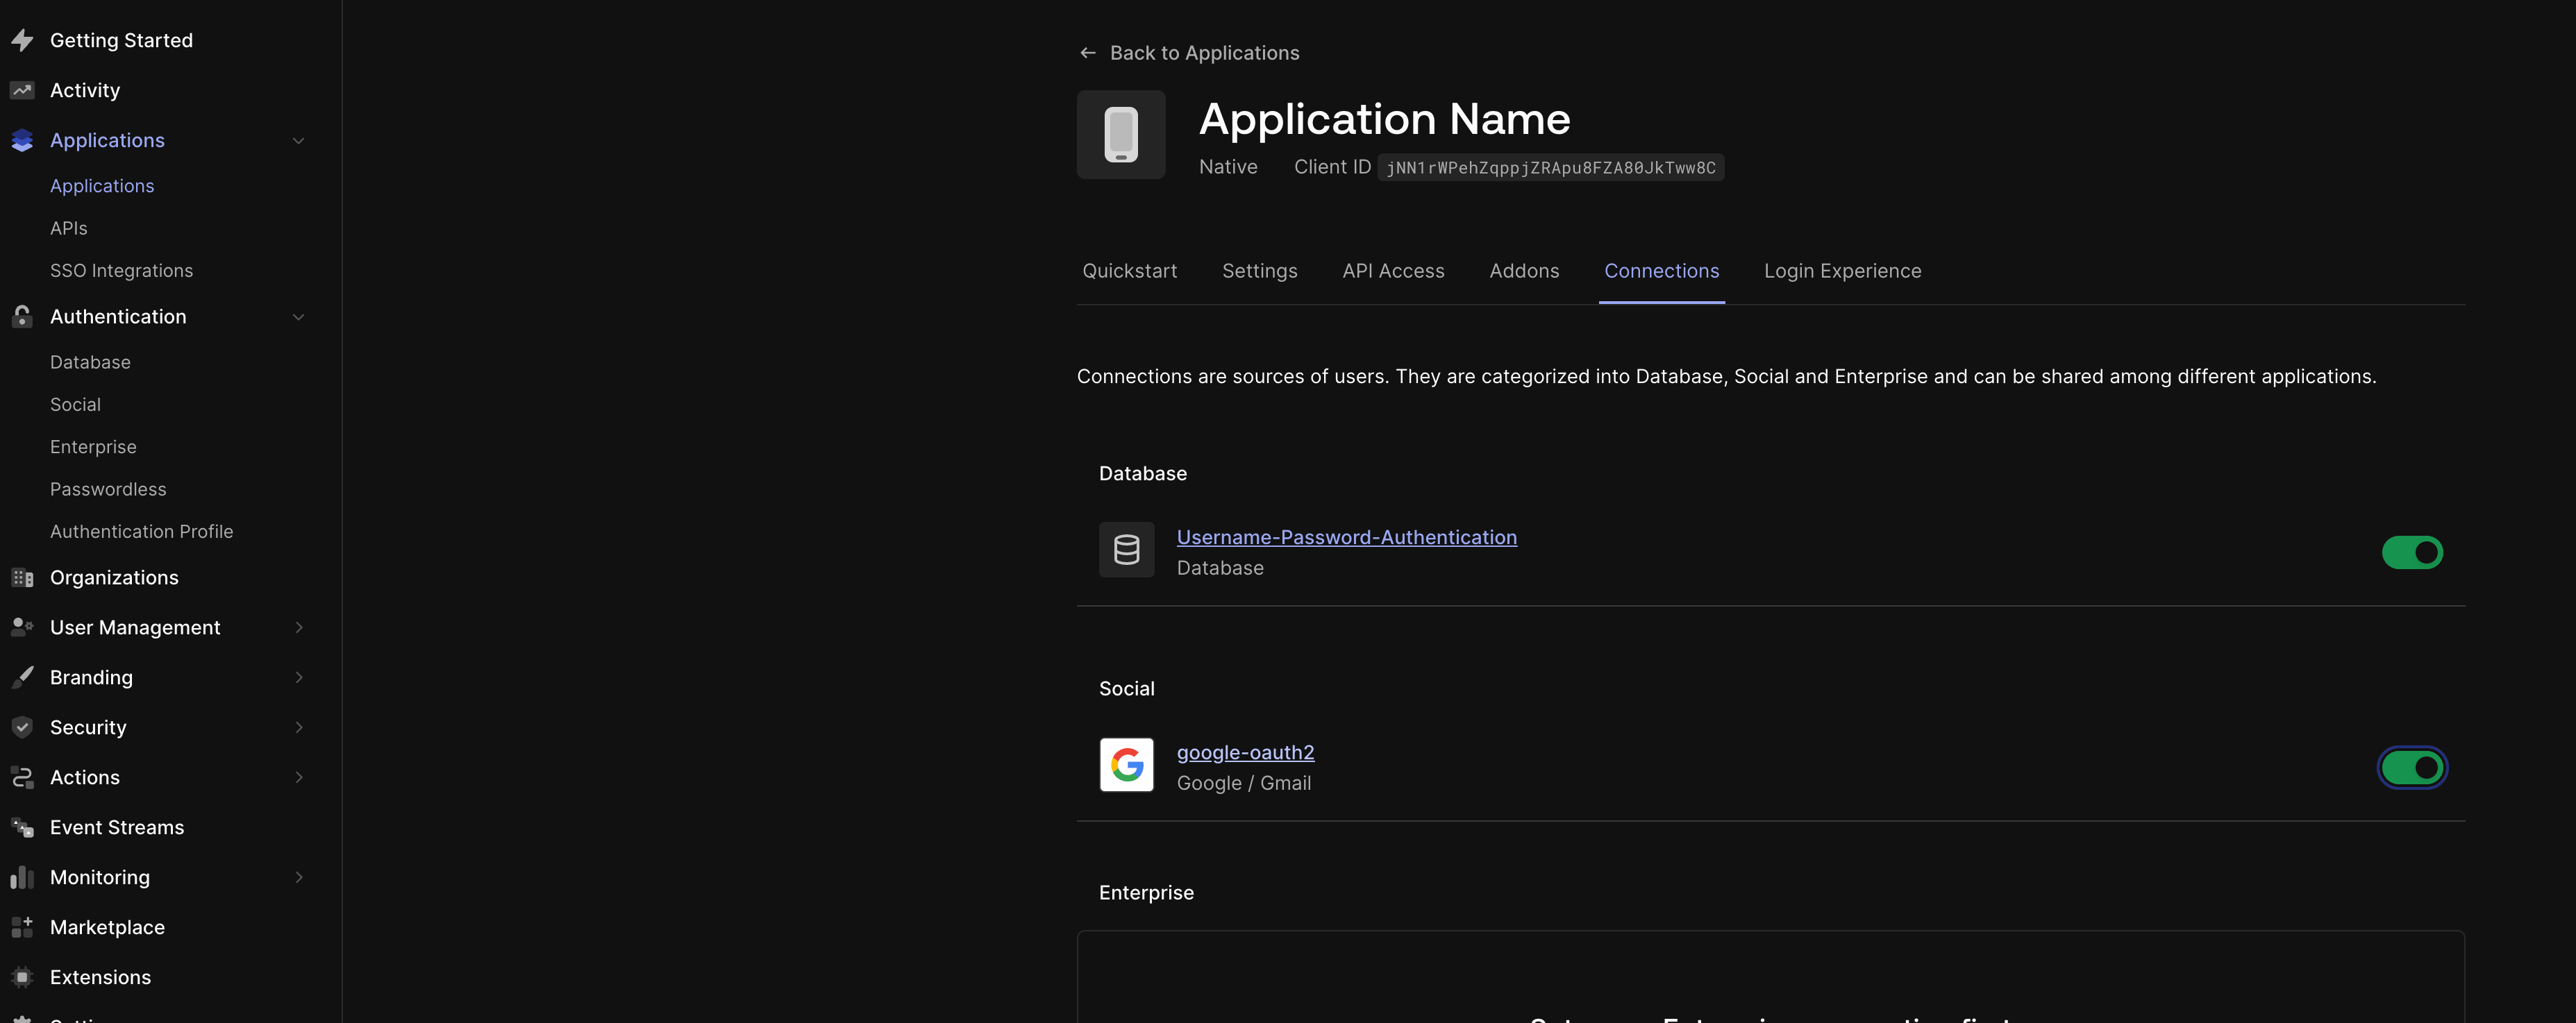Viewport: 2576px width, 1023px height.
Task: Open Database under Authentication in sidebar
Action: click(x=90, y=362)
